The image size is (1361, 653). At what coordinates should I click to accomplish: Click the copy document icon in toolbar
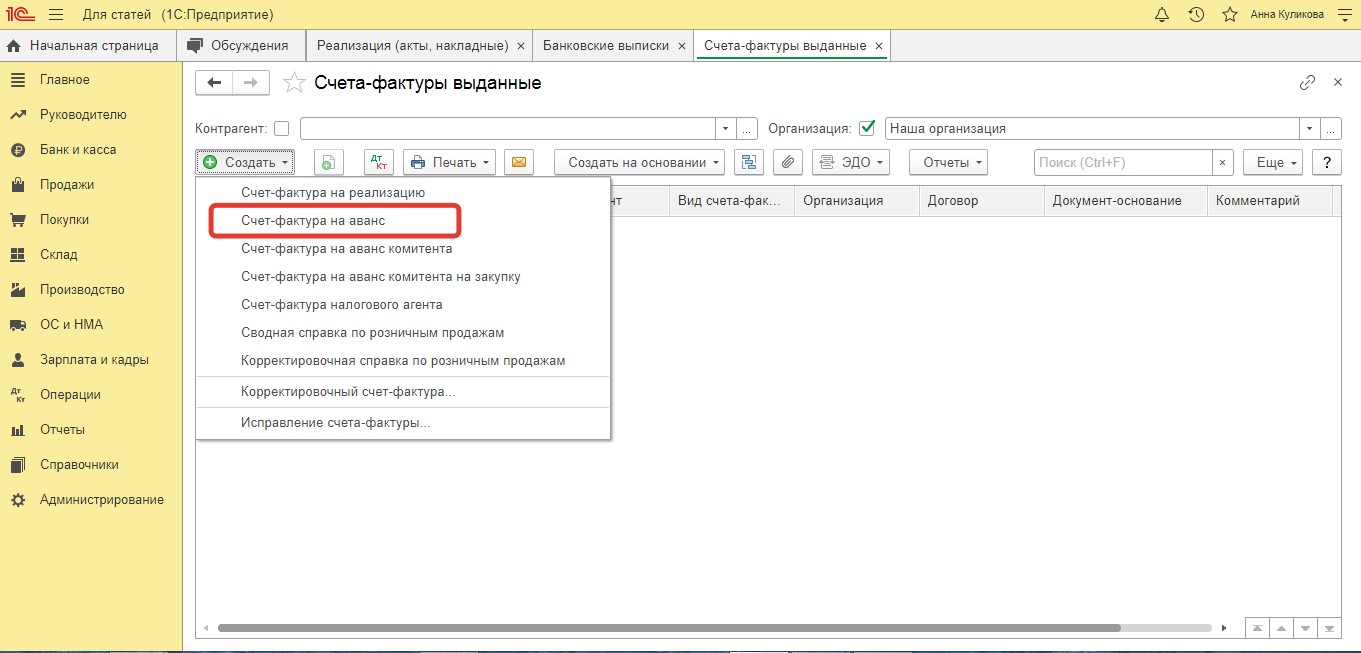click(x=329, y=163)
